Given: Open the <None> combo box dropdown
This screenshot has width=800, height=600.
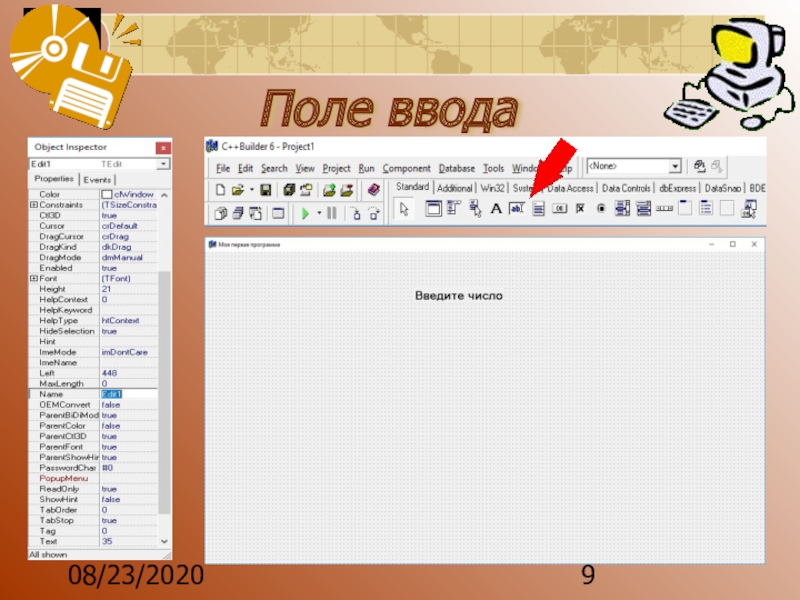Looking at the screenshot, I should click(x=675, y=166).
